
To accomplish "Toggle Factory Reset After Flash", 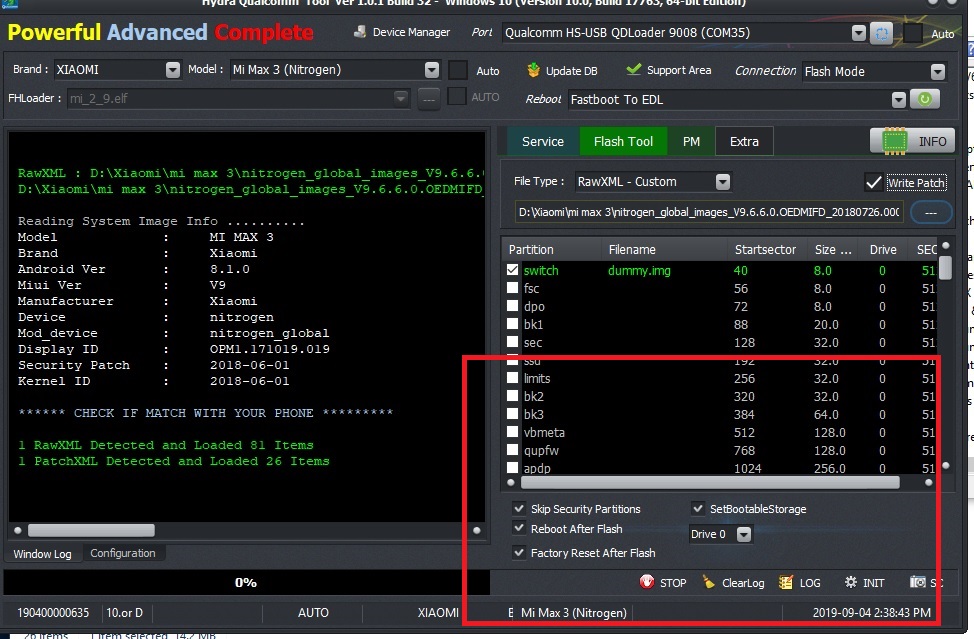I will tap(519, 552).
